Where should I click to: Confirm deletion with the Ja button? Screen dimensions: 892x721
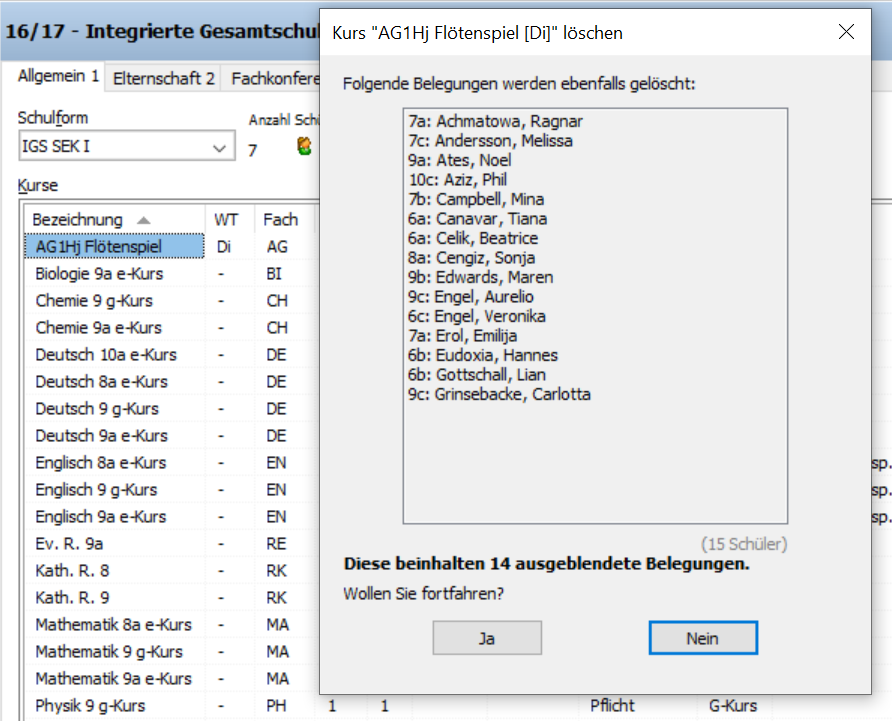click(x=487, y=638)
